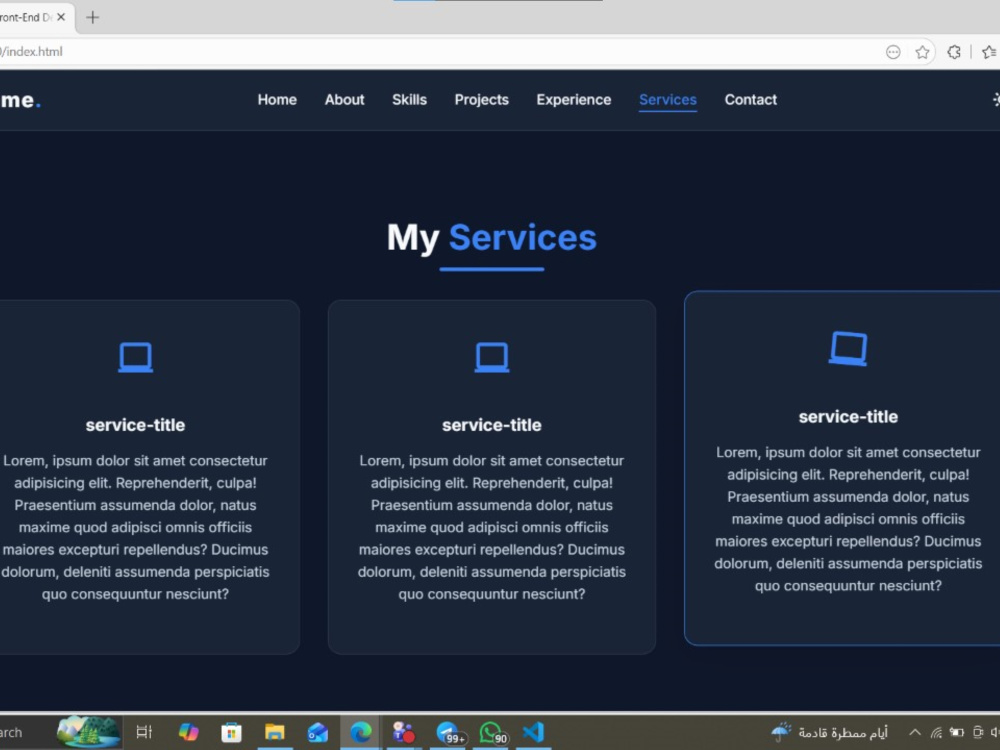1000x750 pixels.
Task: Open the weather widget with umbrella icon
Action: point(829,732)
